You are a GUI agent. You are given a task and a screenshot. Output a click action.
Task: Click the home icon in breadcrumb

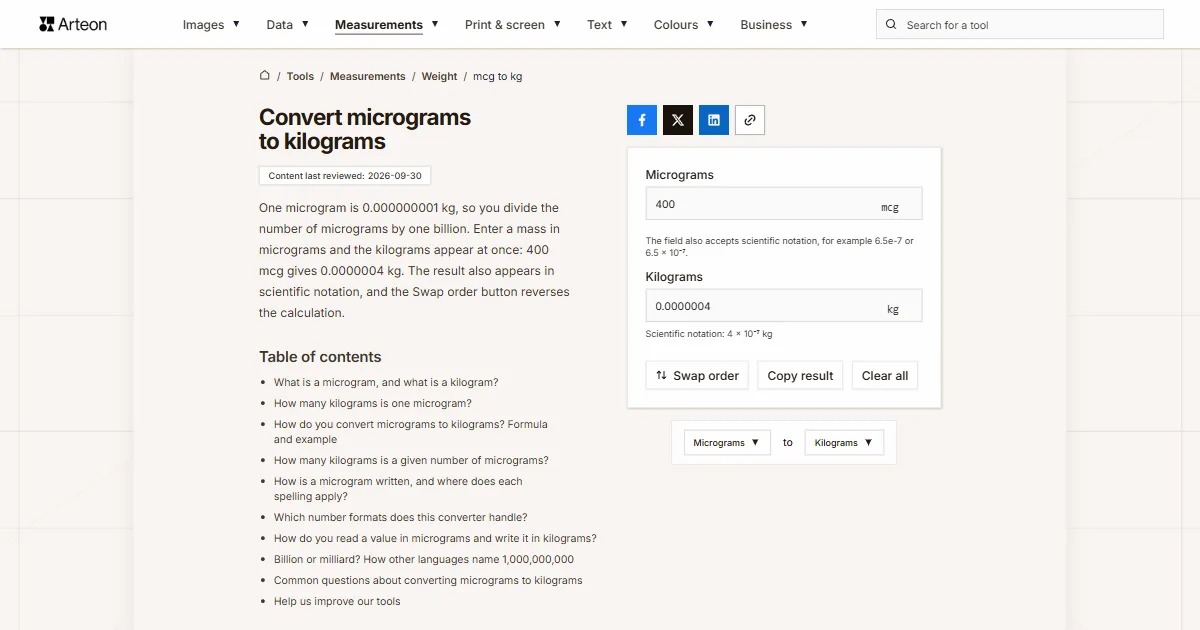pos(265,76)
